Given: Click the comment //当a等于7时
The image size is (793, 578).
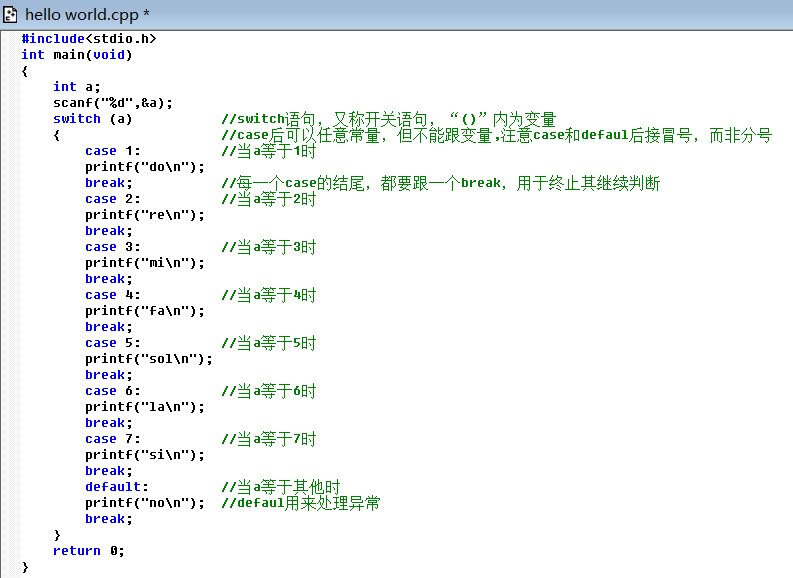Looking at the screenshot, I should pos(269,439).
